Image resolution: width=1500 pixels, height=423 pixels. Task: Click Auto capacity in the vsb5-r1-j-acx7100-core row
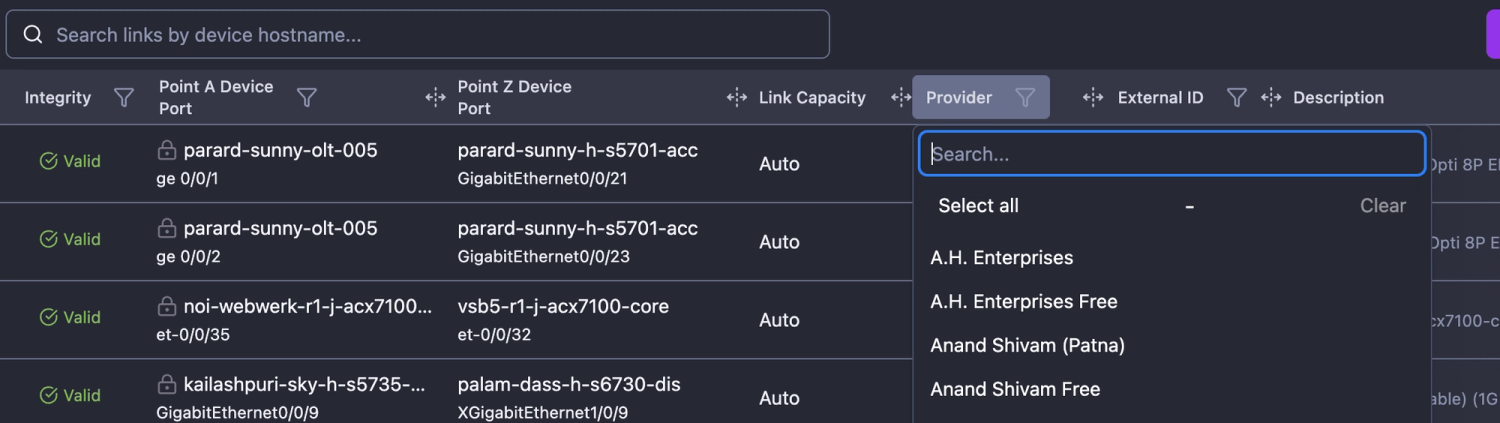click(x=779, y=320)
